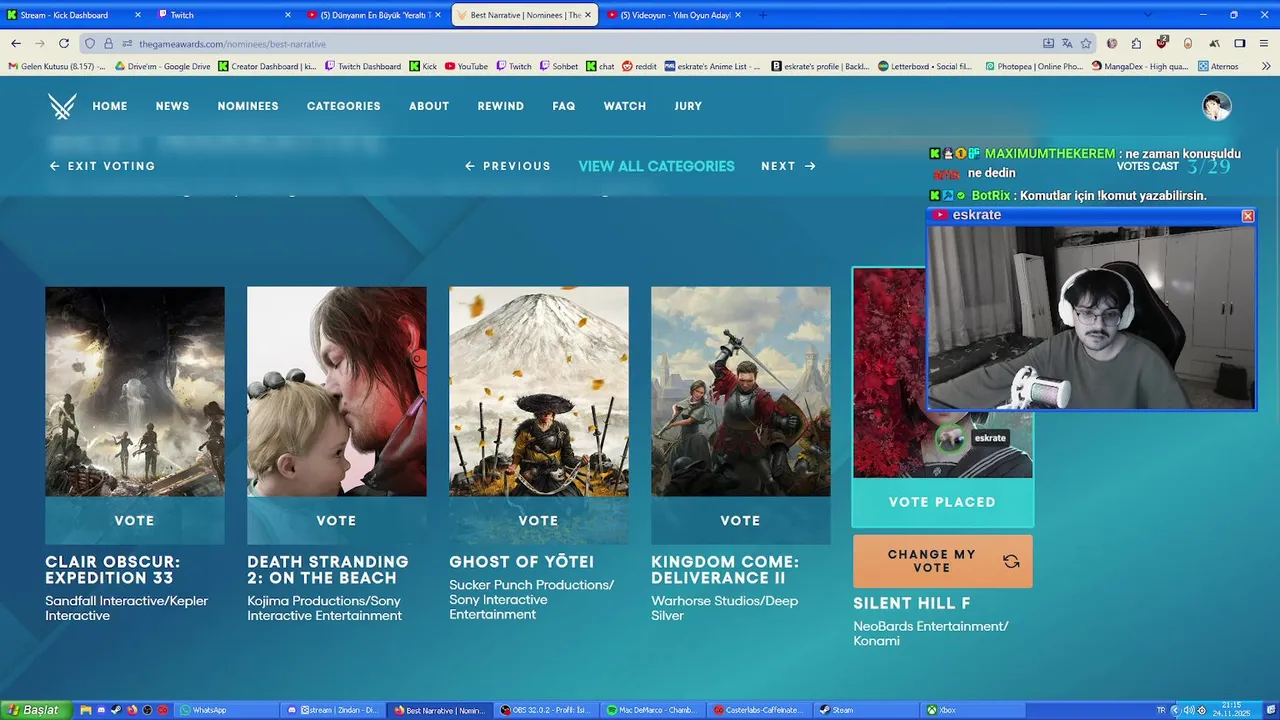Go to the NEXT category
Screen dimensions: 1280x720
788,166
